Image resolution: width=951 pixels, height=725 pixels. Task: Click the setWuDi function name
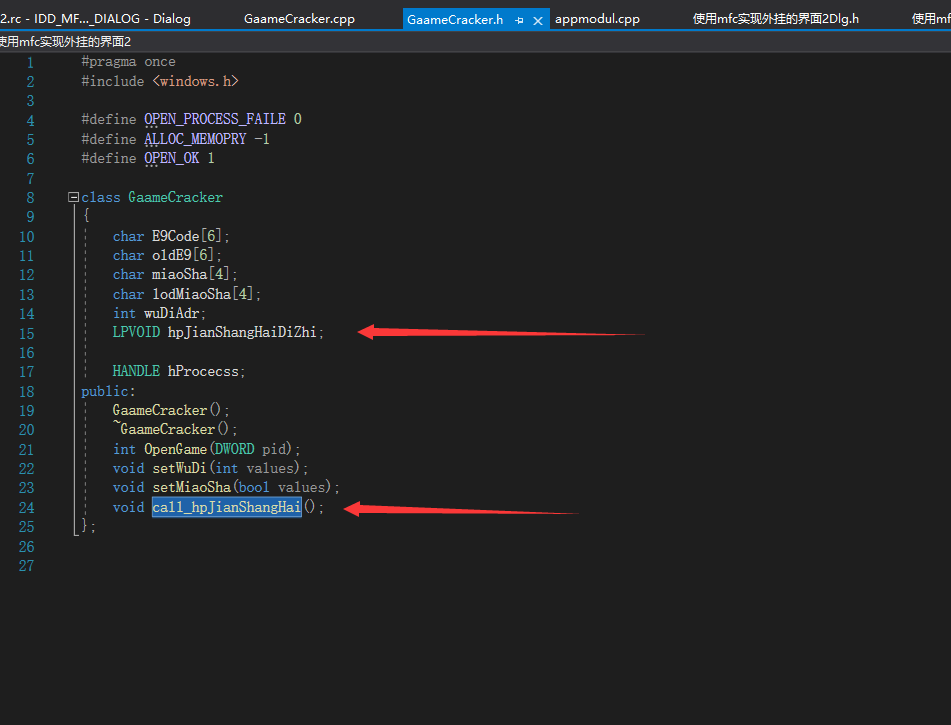[x=179, y=468]
